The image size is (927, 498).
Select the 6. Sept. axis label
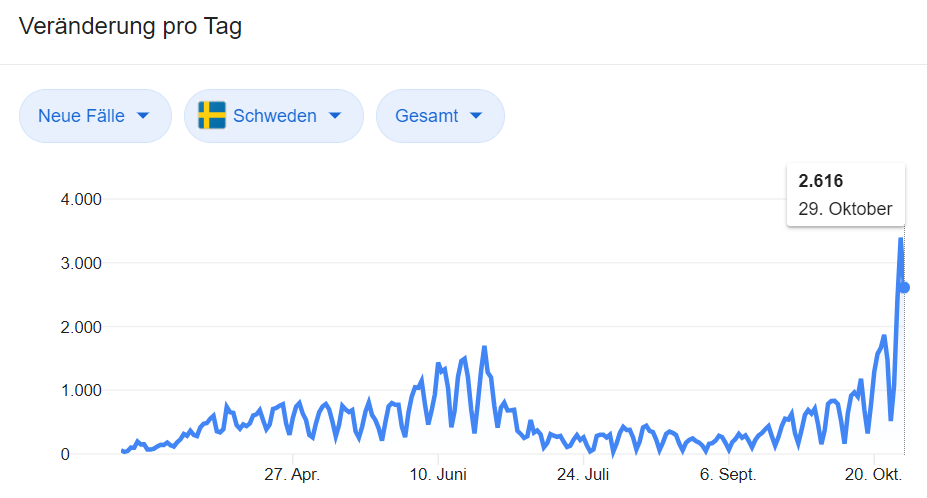(728, 474)
